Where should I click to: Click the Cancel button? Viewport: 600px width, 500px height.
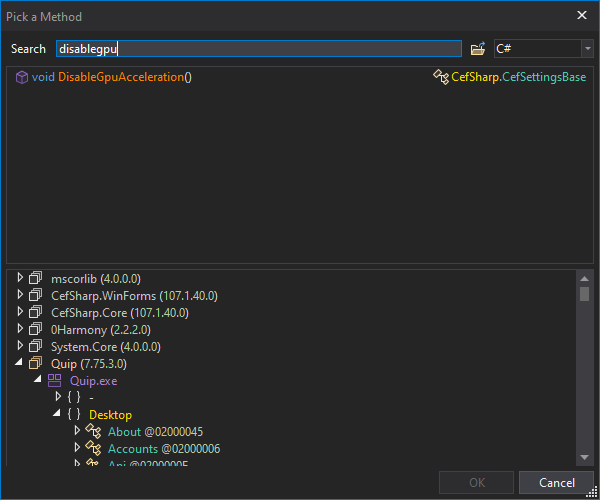click(x=556, y=483)
